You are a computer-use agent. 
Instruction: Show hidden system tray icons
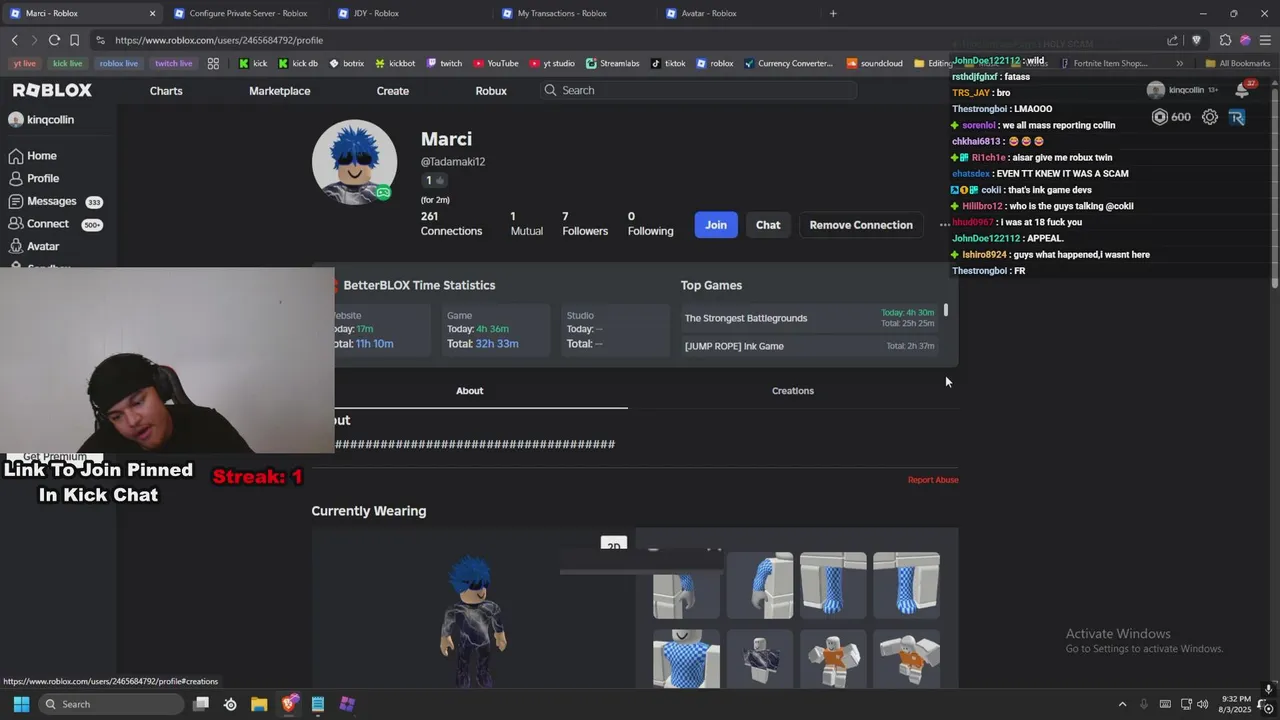tap(1122, 704)
